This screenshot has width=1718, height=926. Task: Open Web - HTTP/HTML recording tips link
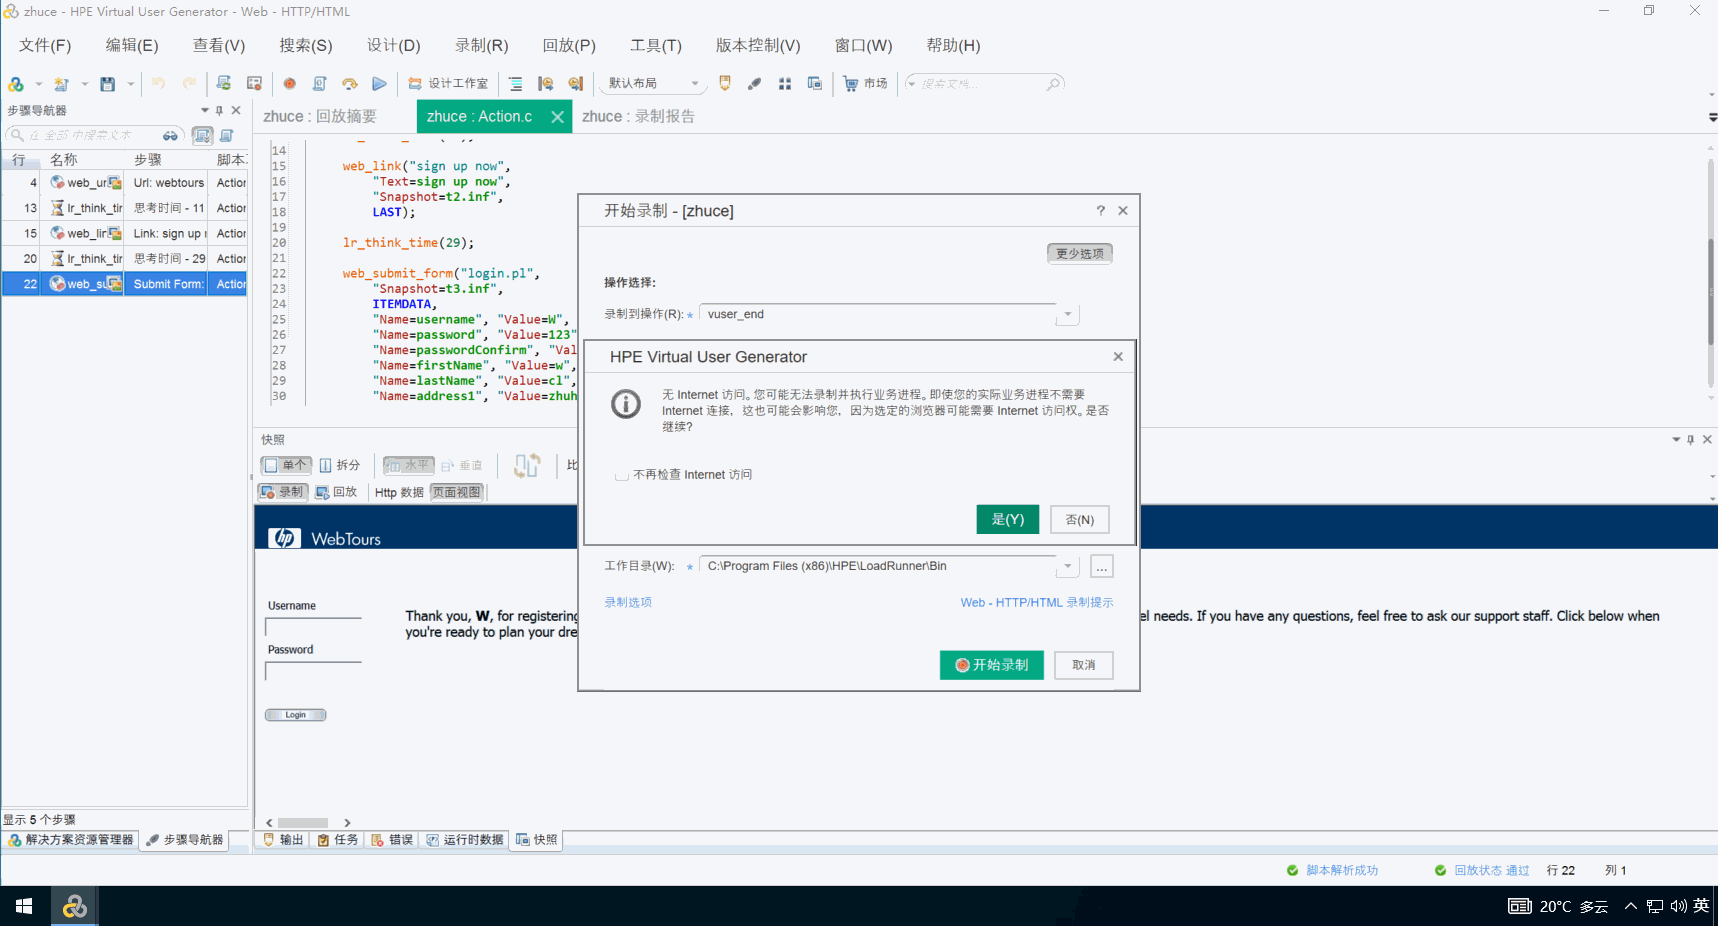click(1036, 603)
